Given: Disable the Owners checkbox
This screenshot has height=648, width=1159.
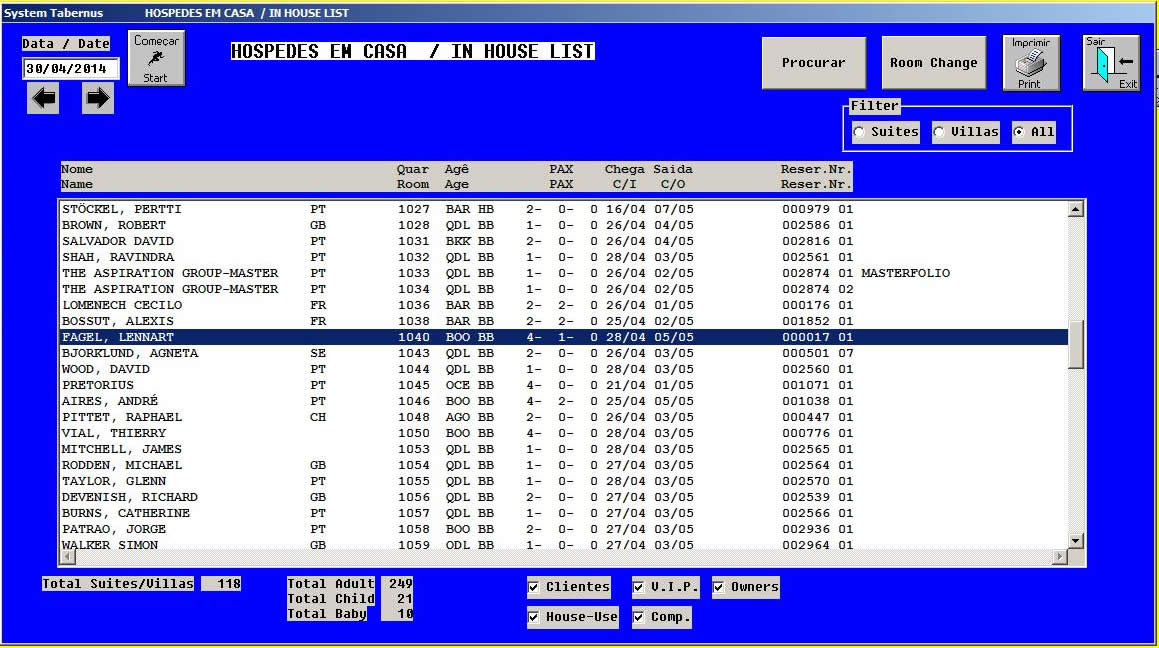Looking at the screenshot, I should [x=720, y=587].
